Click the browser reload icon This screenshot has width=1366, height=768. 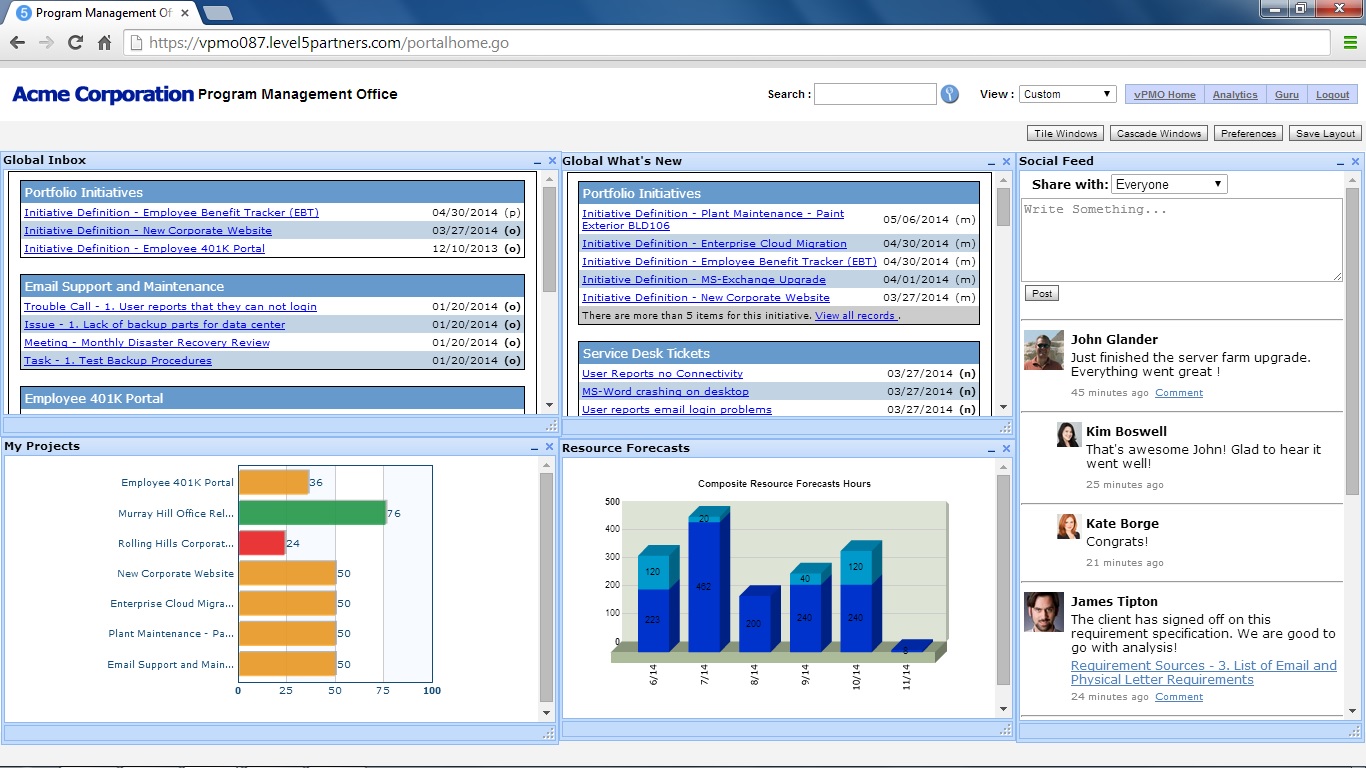click(x=75, y=42)
